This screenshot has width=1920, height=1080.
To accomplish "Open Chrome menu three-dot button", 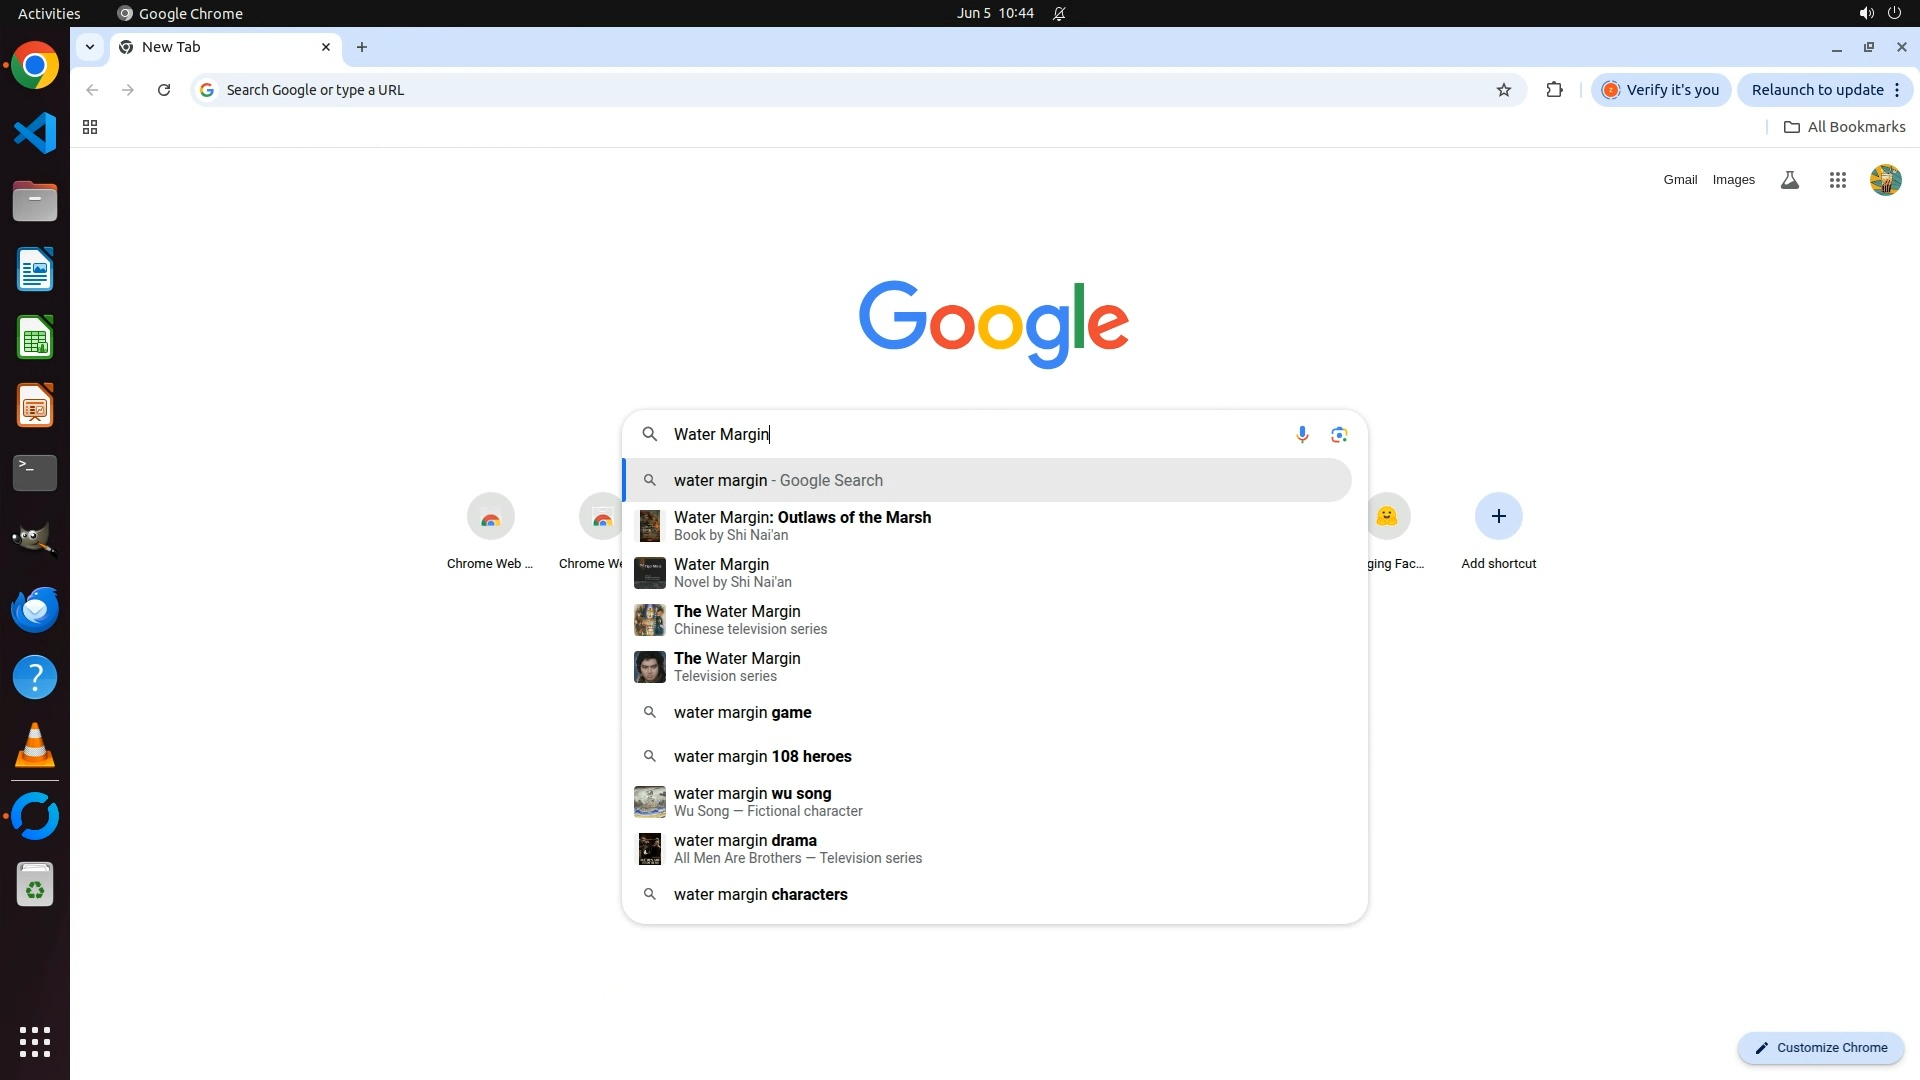I will 1897,90.
